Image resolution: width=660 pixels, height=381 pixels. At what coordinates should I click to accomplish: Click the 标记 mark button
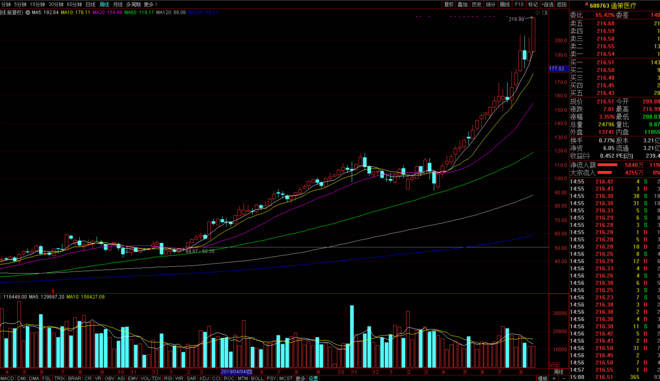coord(533,4)
